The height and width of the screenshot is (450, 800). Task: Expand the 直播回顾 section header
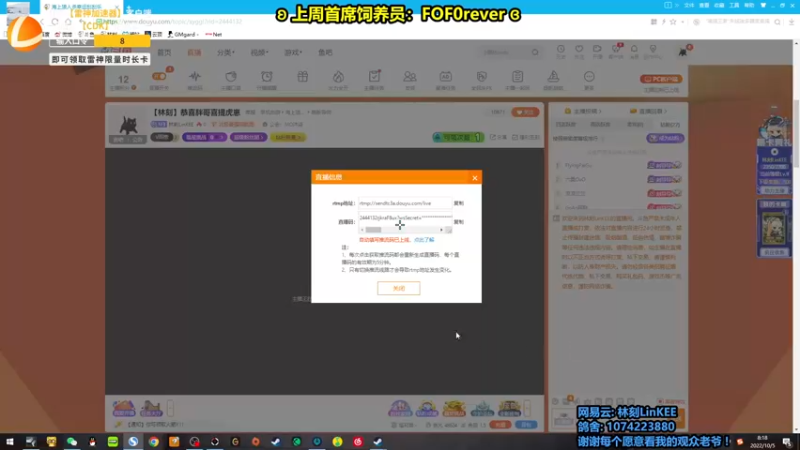pos(649,111)
